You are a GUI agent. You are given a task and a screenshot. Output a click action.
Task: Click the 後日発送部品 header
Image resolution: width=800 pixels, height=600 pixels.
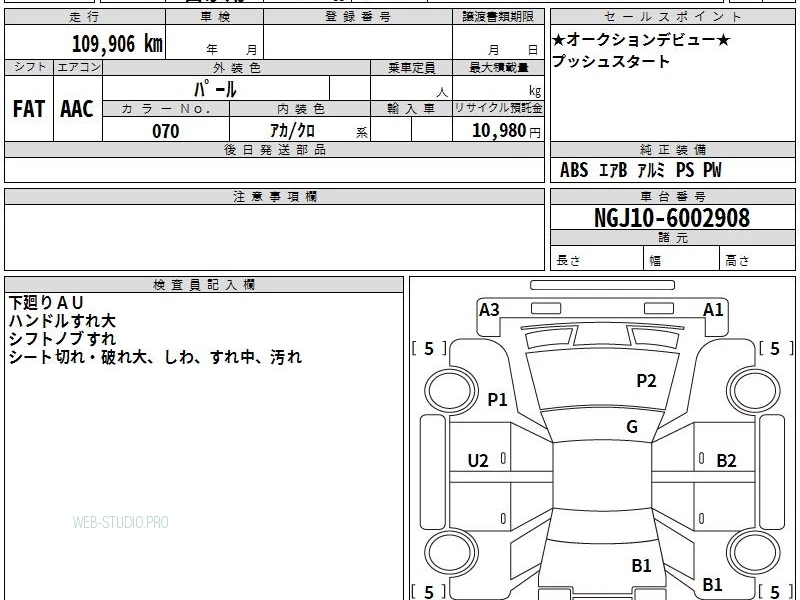coord(274,150)
